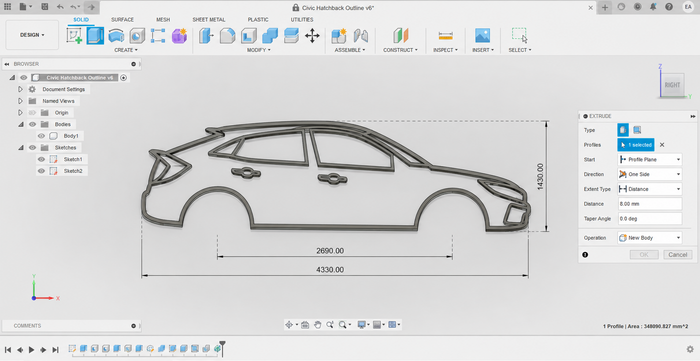The height and width of the screenshot is (361, 700).
Task: Select the Create Sketch tool
Action: click(74, 36)
